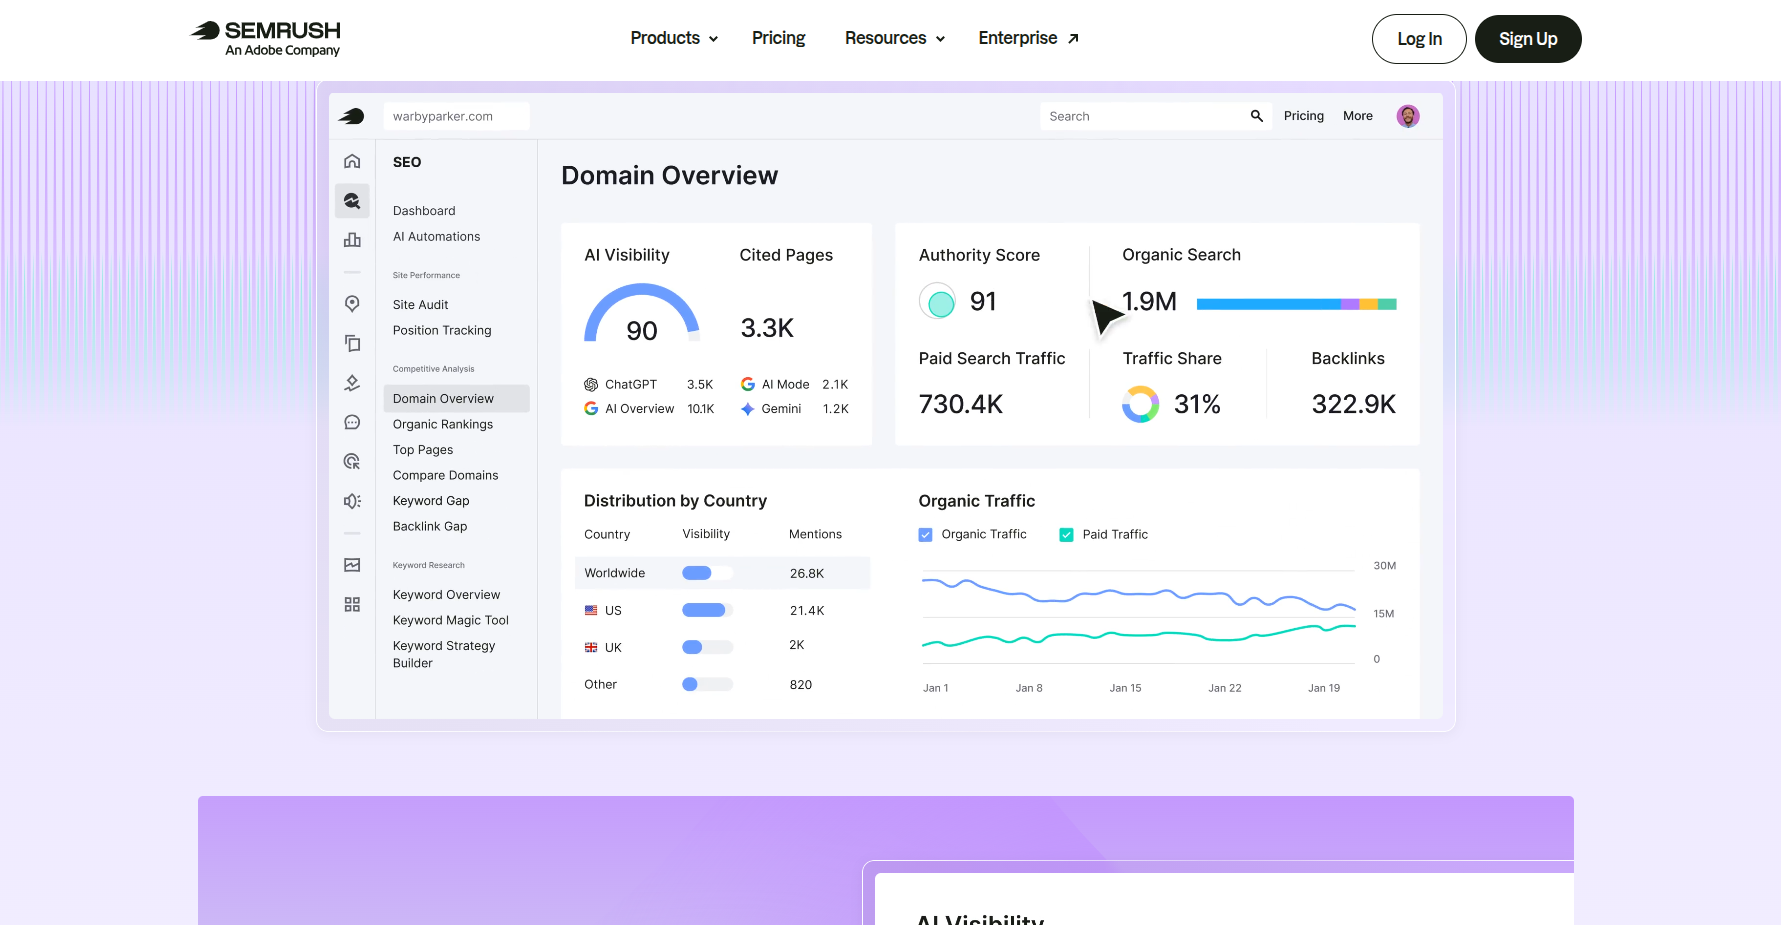Open Keyword Overview menu item

(x=446, y=595)
